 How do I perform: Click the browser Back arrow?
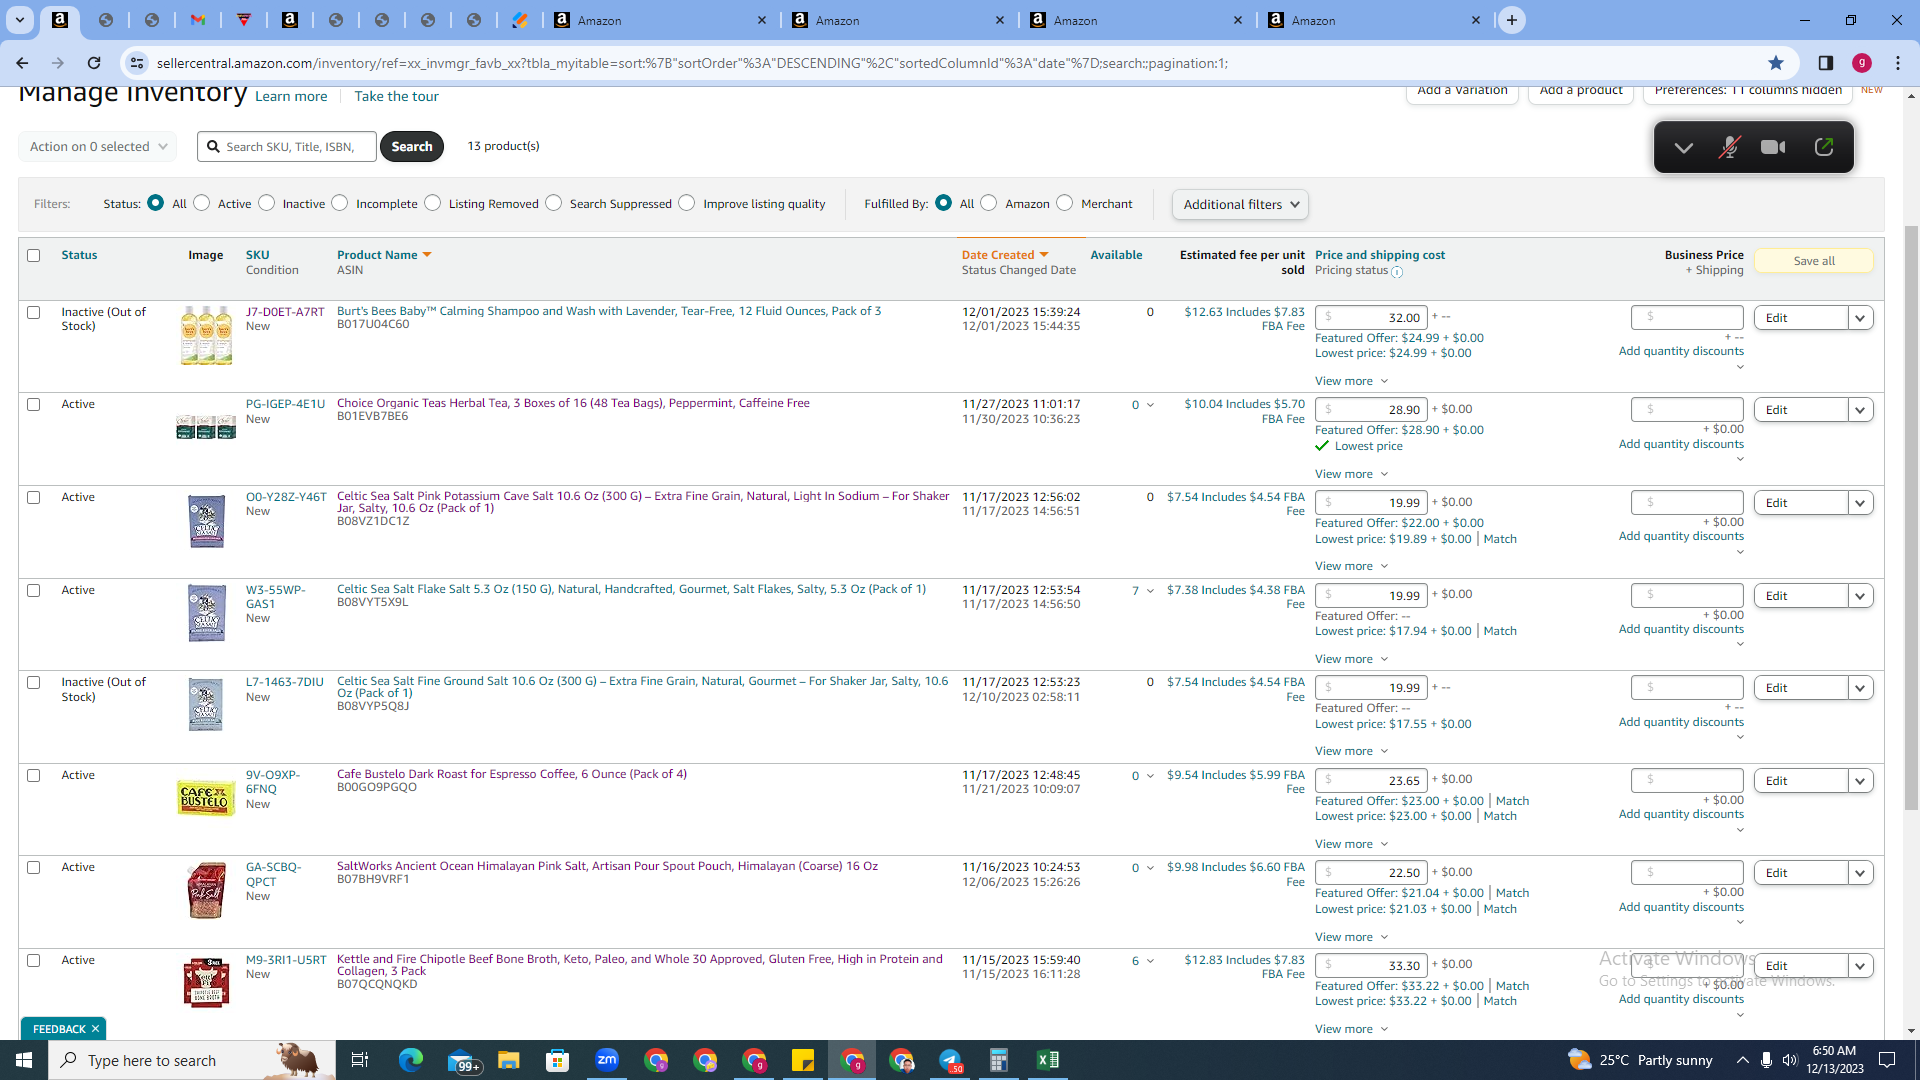[x=22, y=63]
